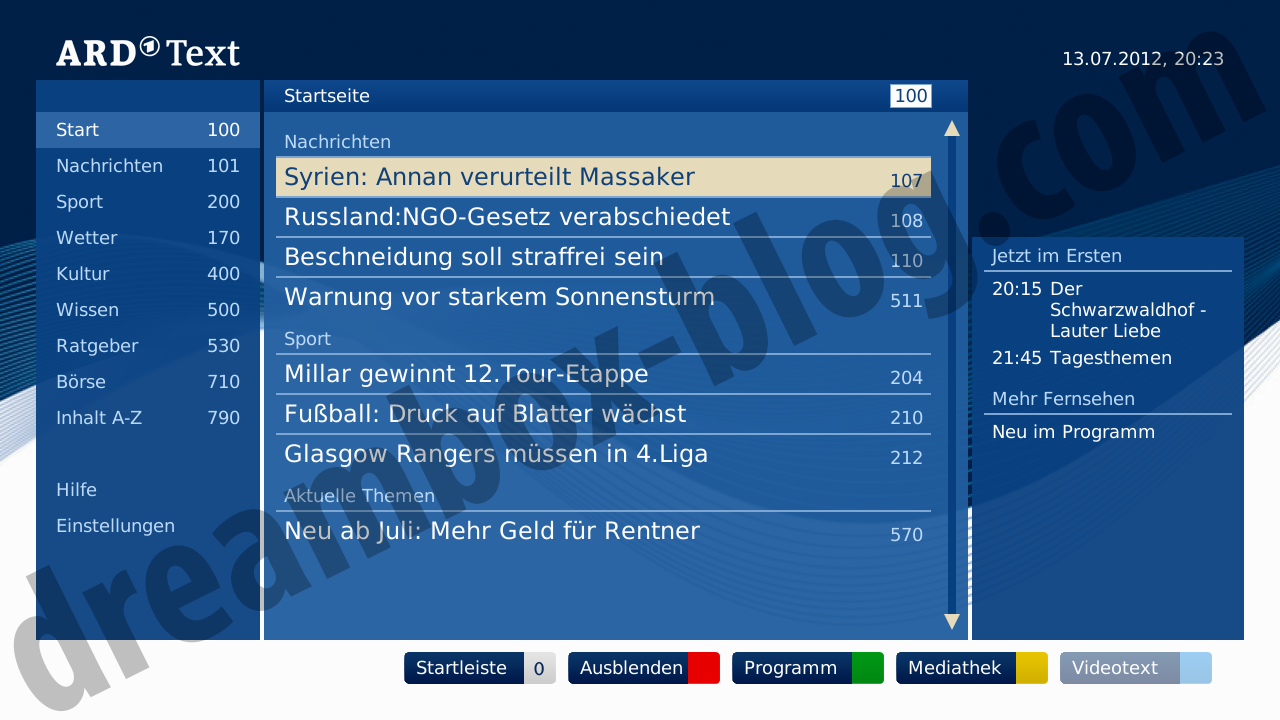The image size is (1280, 720).
Task: Open headline Syrien: Annan verurteilt Massaker
Action: tap(603, 178)
